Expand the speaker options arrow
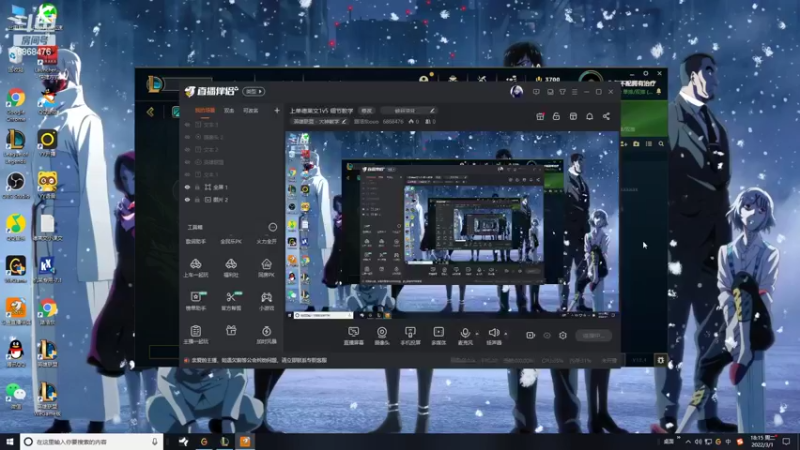The width and height of the screenshot is (800, 450). coord(506,334)
